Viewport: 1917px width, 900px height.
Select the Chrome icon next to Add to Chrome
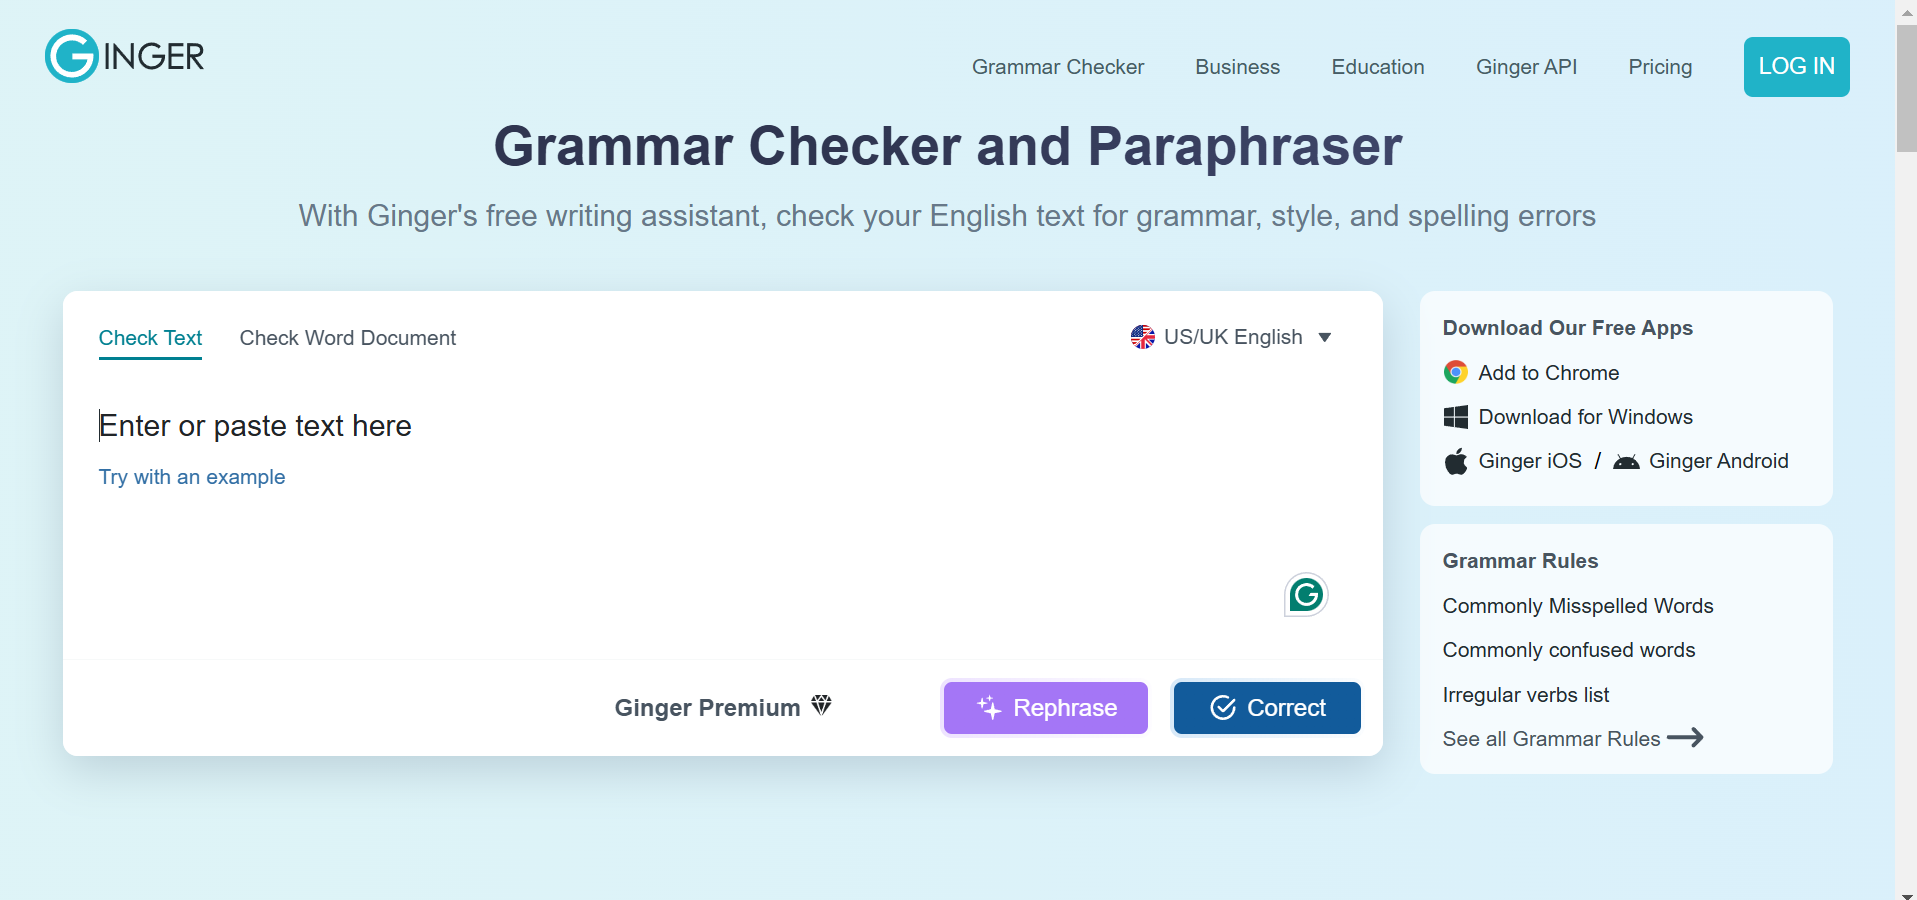(x=1457, y=372)
